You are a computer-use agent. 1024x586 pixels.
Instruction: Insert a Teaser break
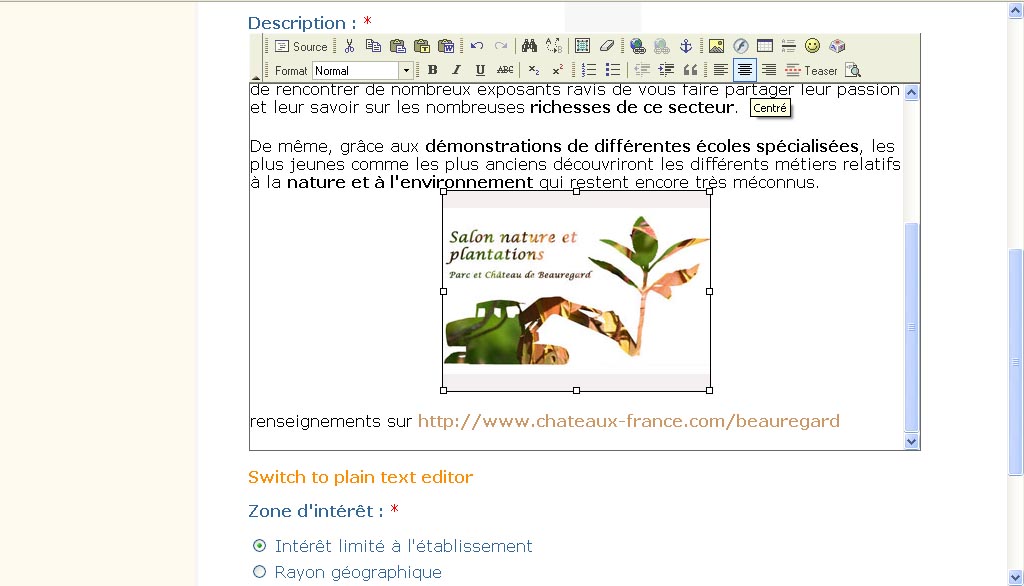pyautogui.click(x=811, y=71)
